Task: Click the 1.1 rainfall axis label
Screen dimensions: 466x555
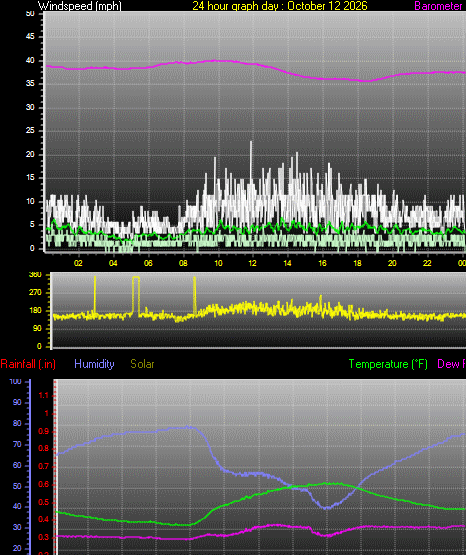Action: tap(43, 396)
